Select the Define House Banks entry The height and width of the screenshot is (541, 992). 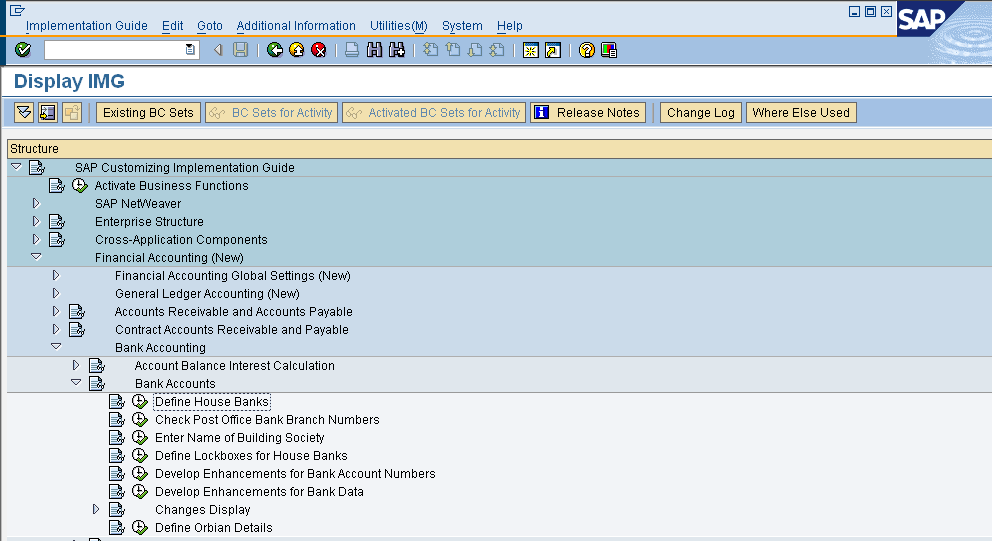tap(212, 402)
